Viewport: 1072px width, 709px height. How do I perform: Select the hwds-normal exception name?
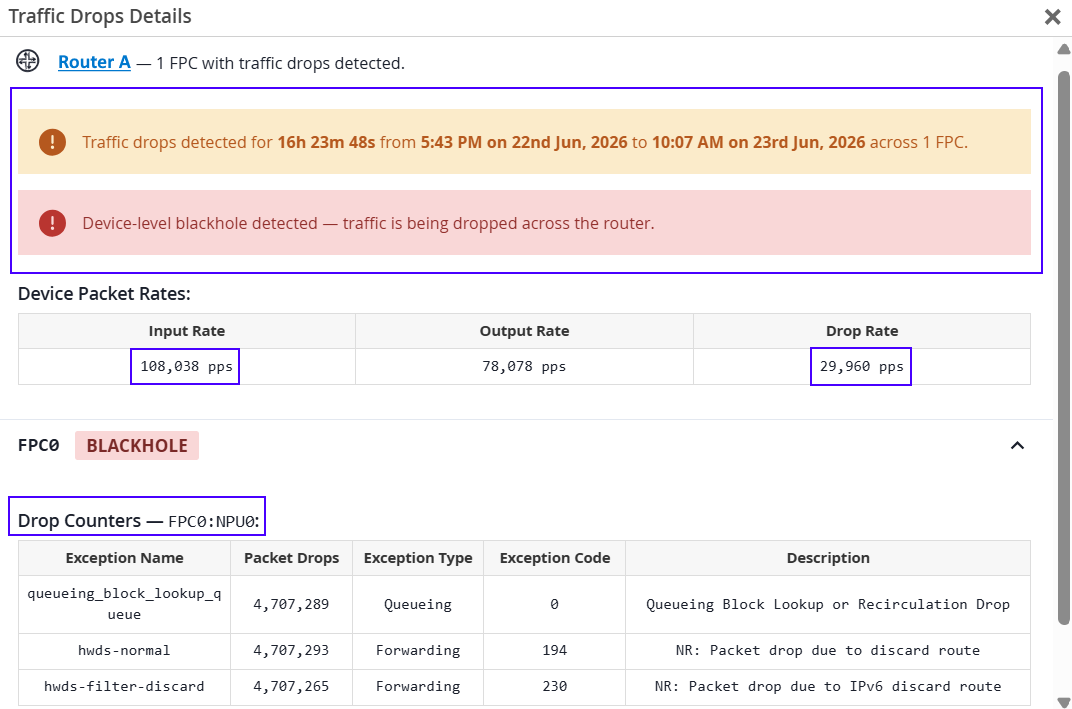(124, 650)
